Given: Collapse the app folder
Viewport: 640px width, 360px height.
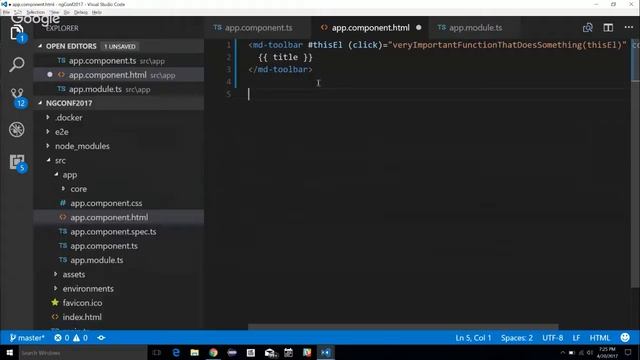Looking at the screenshot, I should coord(56,174).
